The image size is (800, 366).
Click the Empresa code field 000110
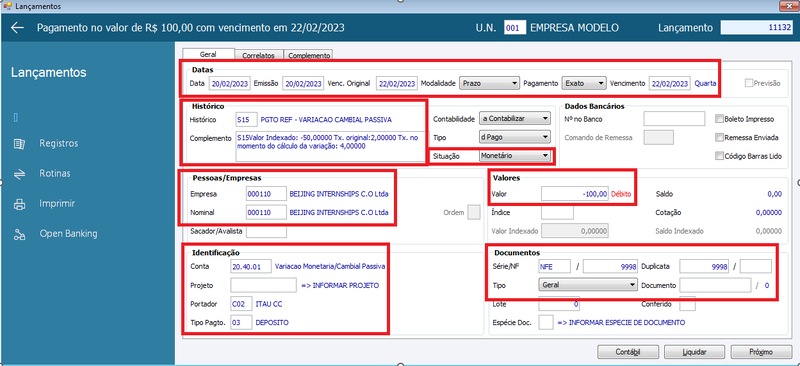coord(266,194)
